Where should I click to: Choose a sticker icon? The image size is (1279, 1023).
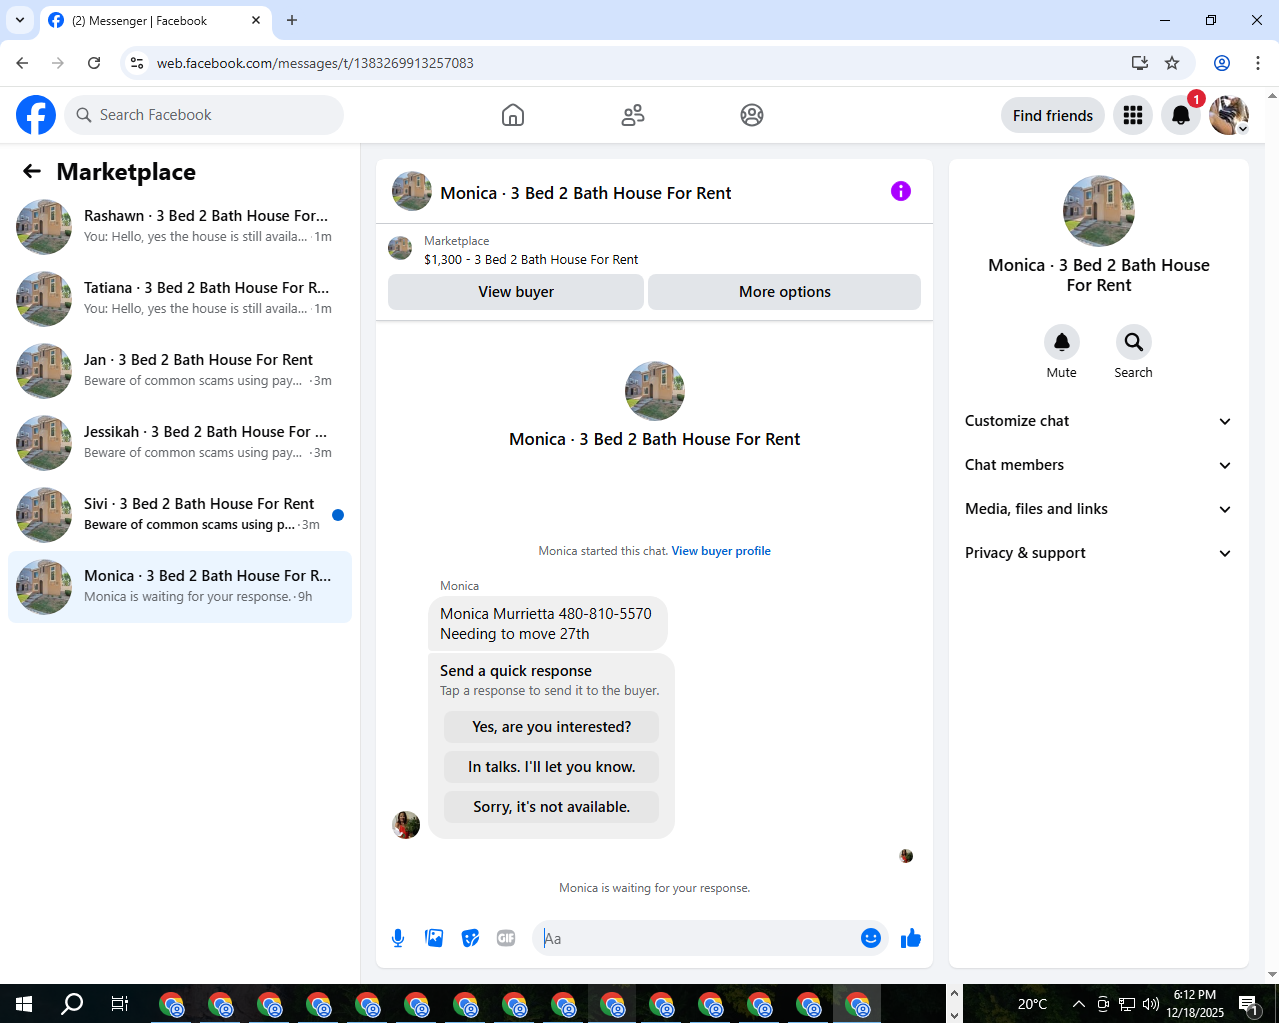coord(470,938)
